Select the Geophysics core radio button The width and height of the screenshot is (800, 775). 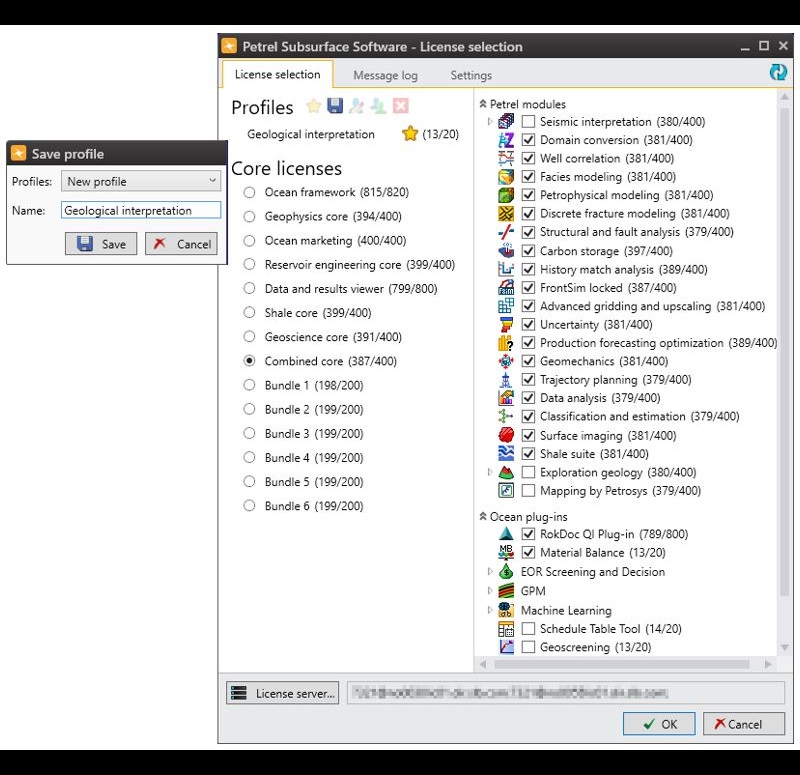pos(249,216)
